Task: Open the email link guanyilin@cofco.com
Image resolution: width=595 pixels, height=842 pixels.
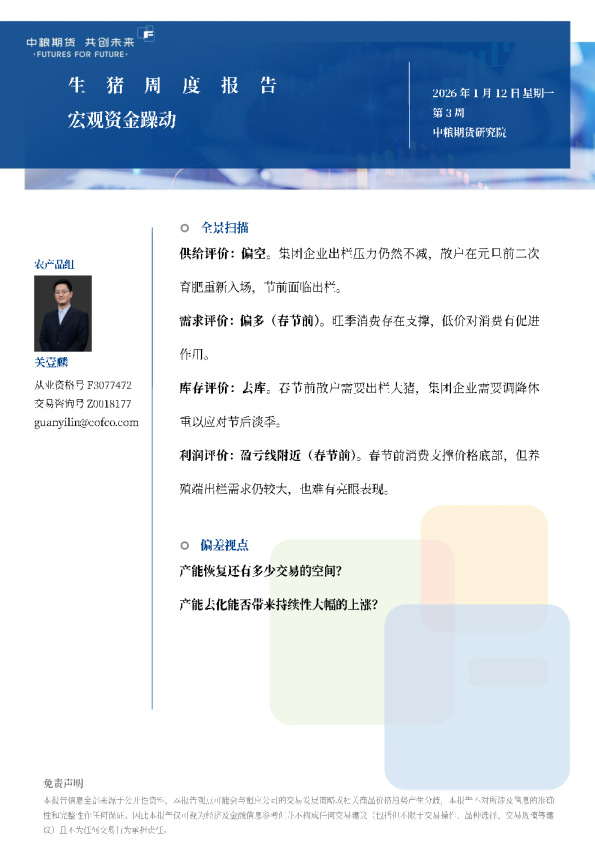Action: 86,423
